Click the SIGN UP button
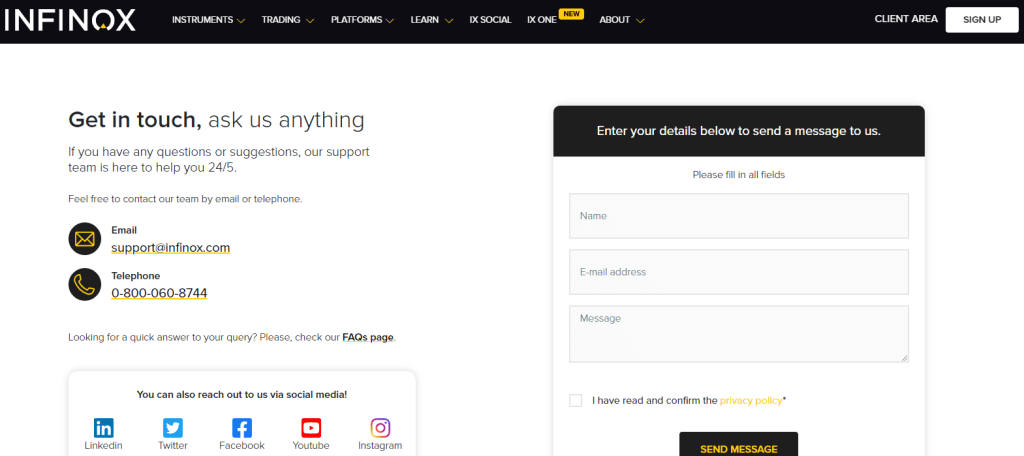 (982, 20)
